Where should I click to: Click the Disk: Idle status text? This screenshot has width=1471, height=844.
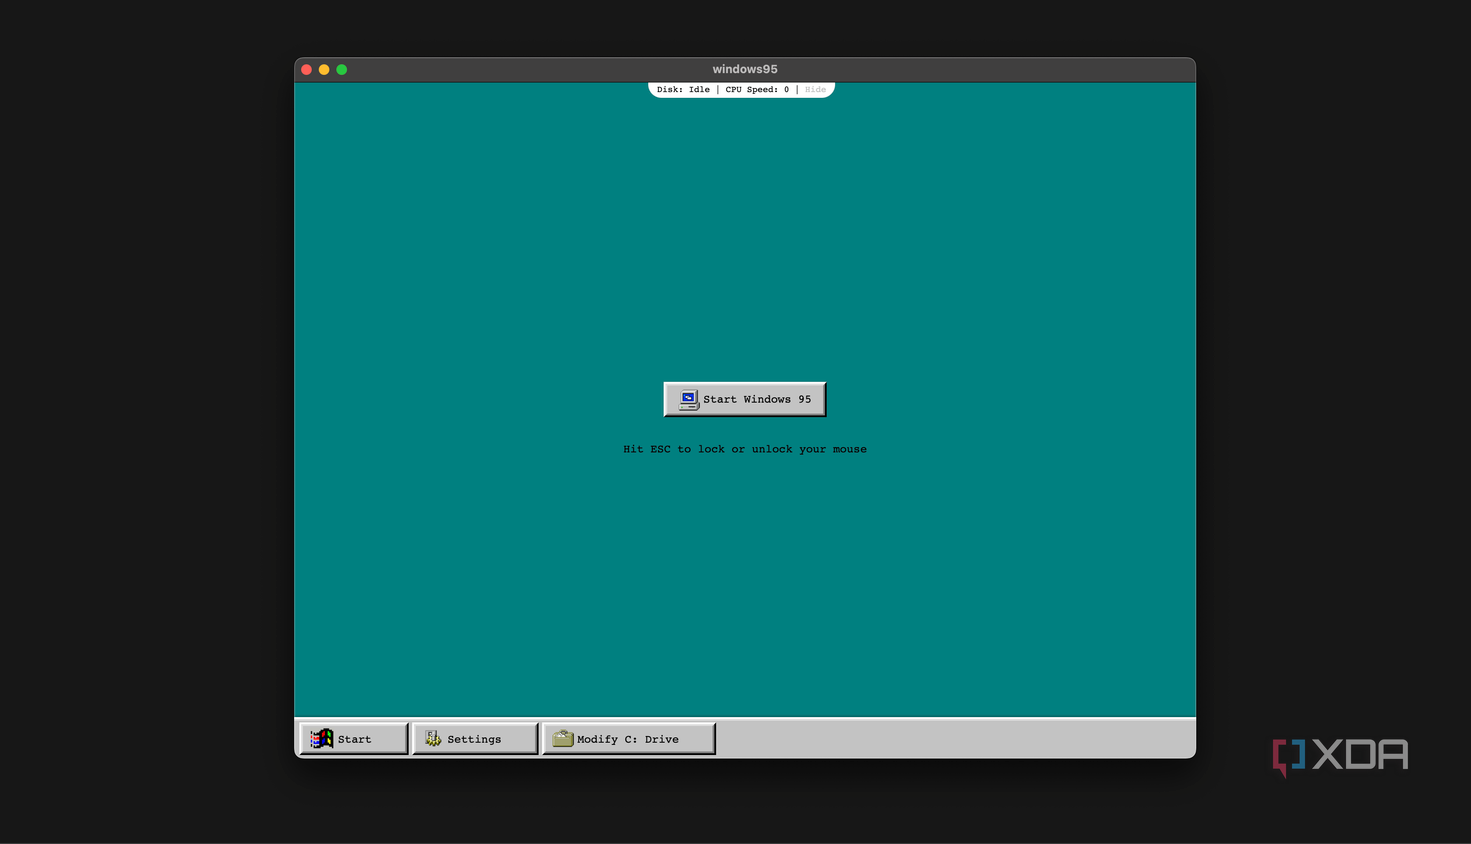(683, 89)
